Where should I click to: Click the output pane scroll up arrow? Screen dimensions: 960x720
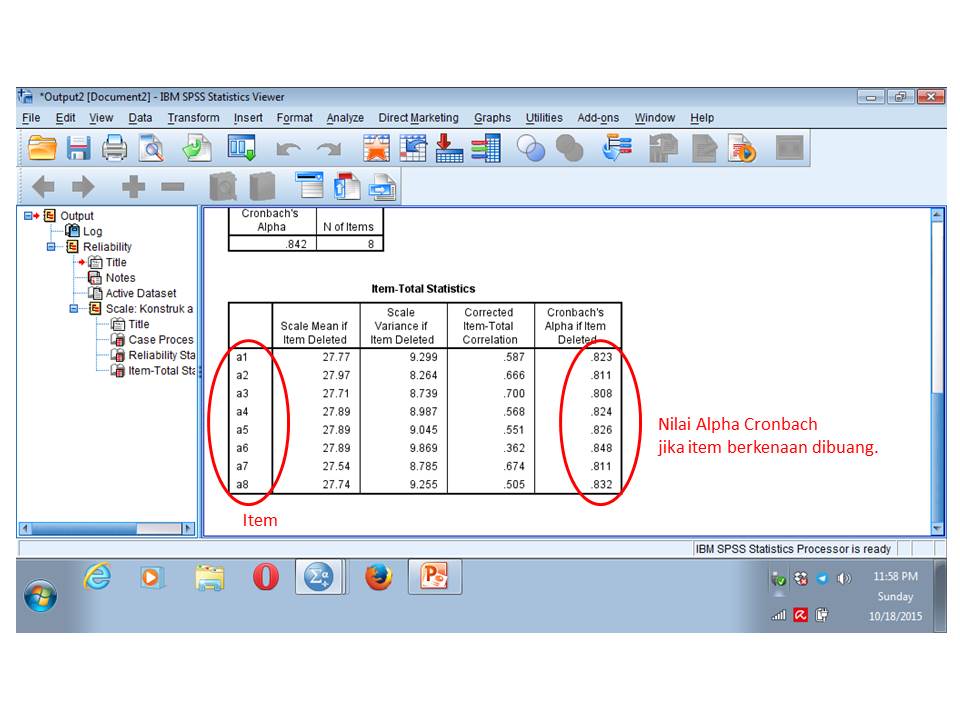coord(937,215)
